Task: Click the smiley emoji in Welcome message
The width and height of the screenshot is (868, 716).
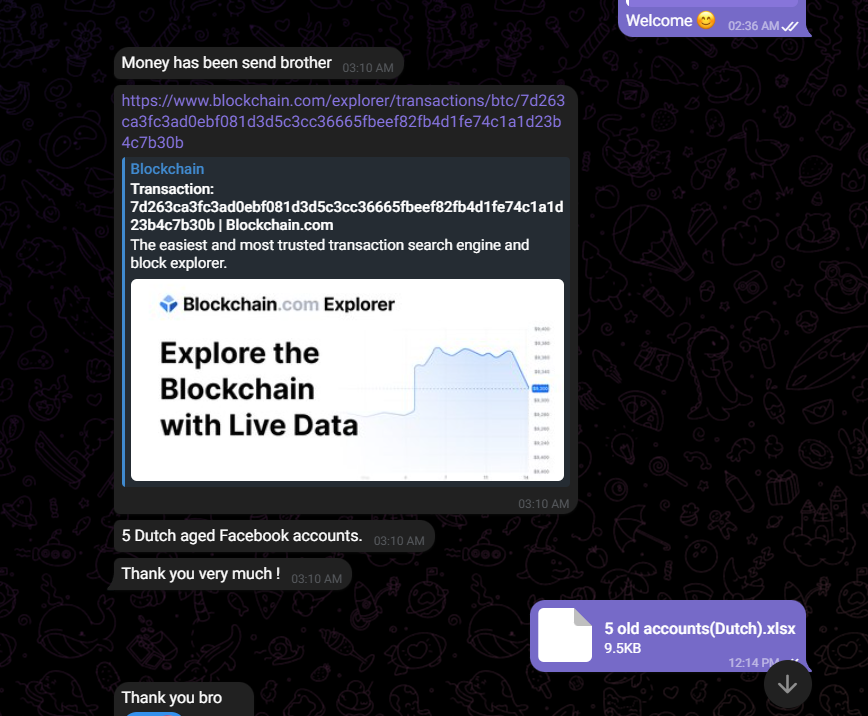Action: pyautogui.click(x=706, y=20)
